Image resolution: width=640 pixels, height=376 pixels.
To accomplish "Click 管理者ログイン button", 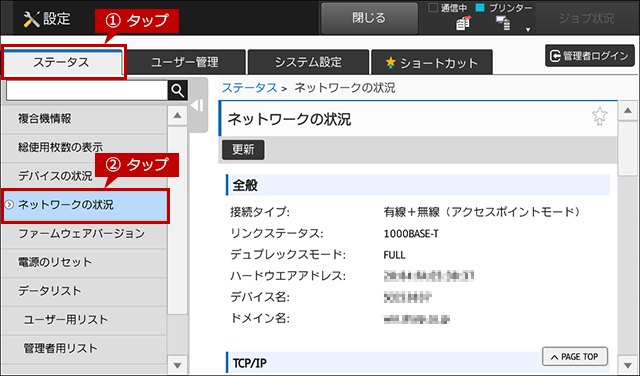I will [590, 56].
